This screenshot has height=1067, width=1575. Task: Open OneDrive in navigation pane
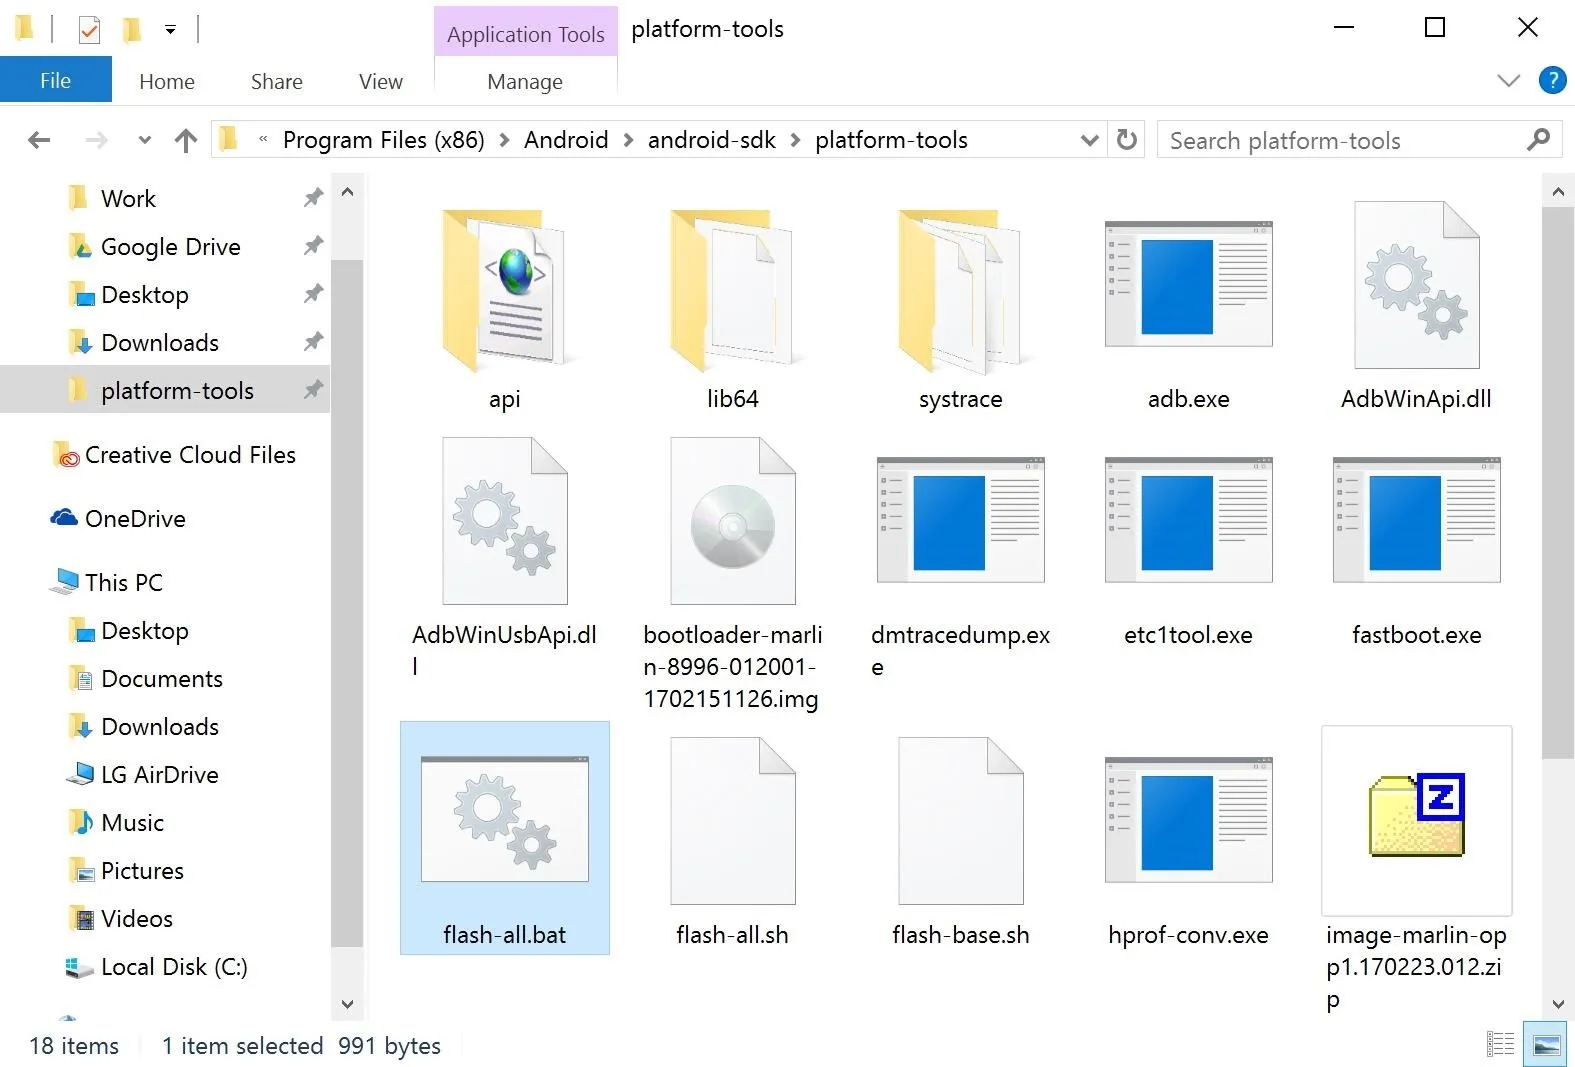point(135,519)
